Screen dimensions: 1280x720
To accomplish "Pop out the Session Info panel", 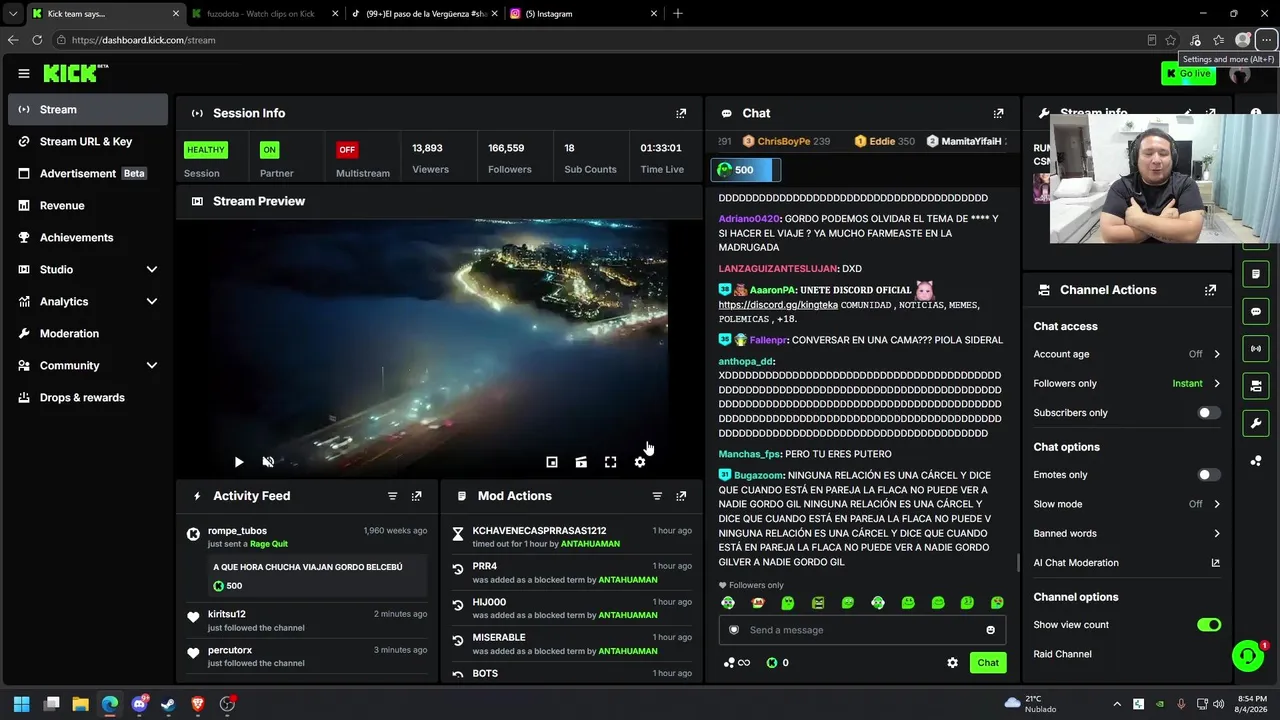I will click(681, 114).
